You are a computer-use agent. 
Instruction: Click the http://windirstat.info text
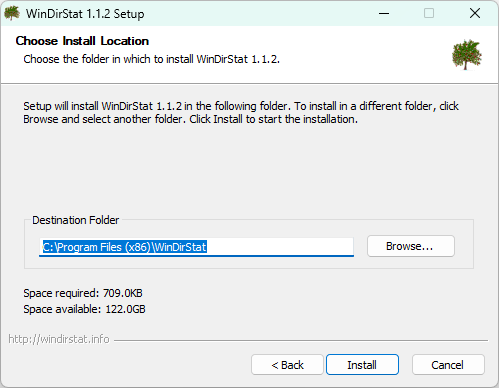[59, 339]
